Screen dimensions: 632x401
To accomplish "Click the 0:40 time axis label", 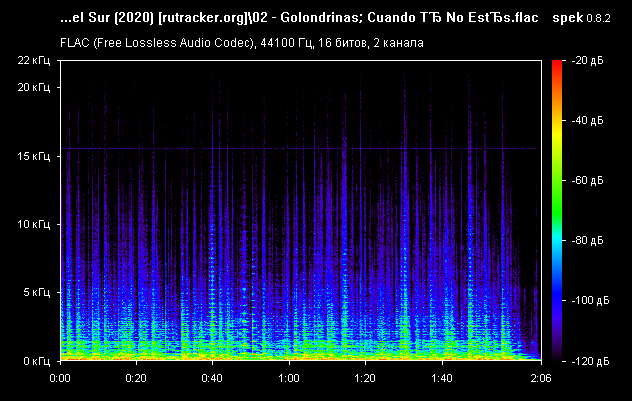I will pos(212,378).
